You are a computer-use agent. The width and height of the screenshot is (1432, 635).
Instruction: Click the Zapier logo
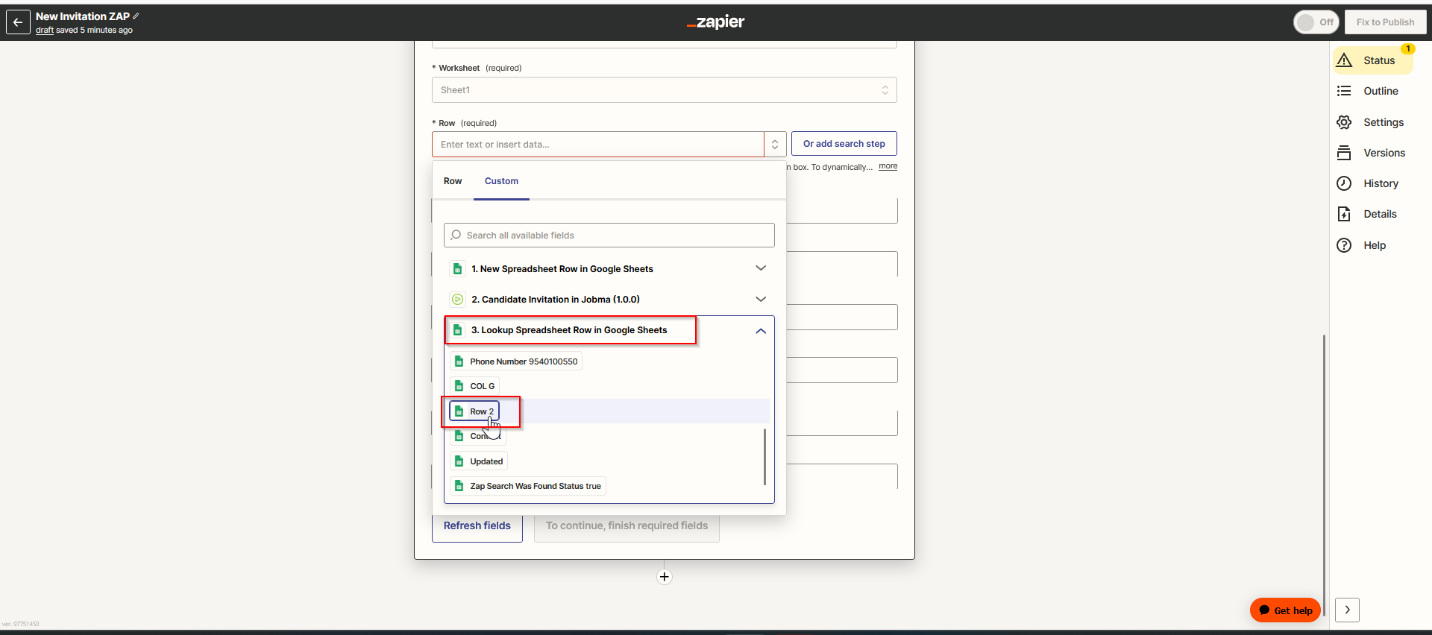716,22
